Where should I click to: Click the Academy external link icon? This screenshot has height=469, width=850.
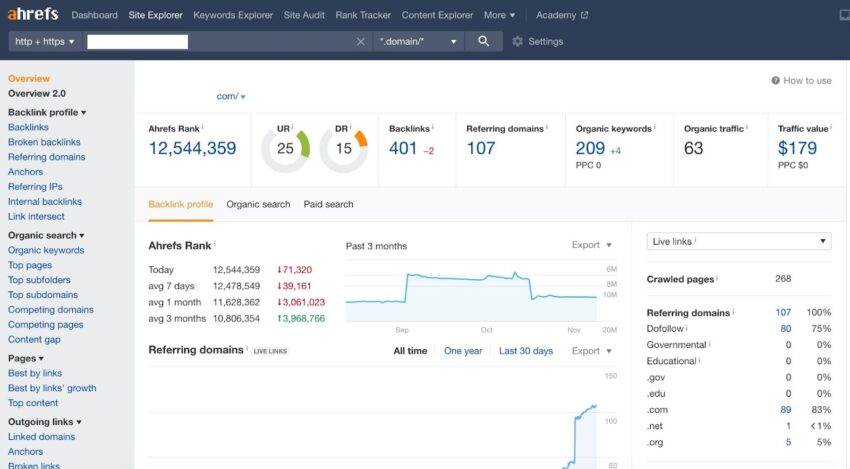tap(584, 15)
